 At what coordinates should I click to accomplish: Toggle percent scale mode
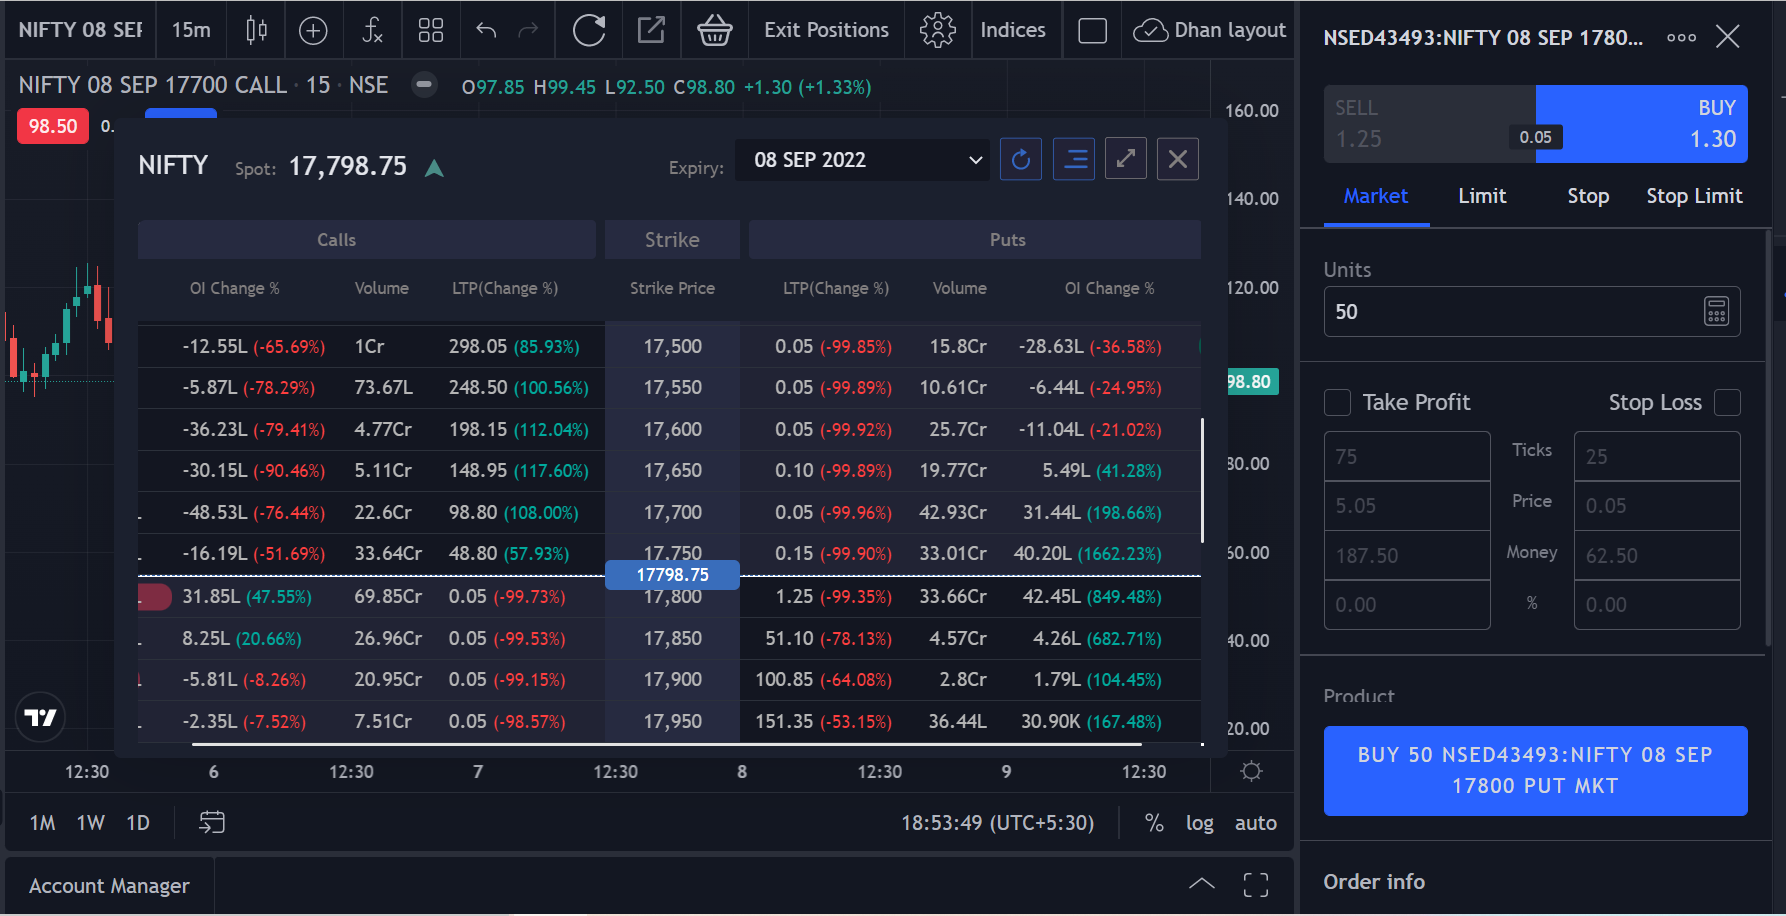pyautogui.click(x=1154, y=823)
